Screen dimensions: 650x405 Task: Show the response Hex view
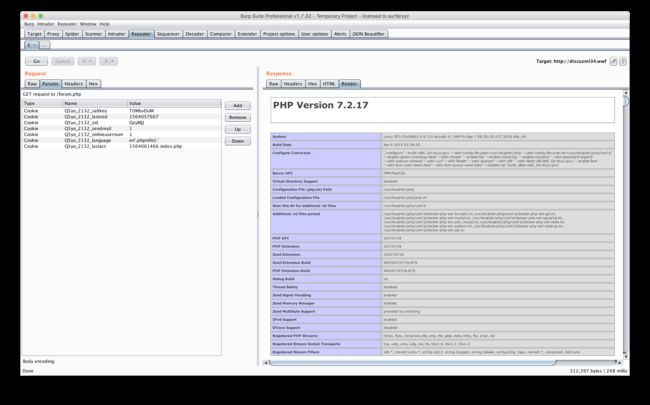click(312, 84)
